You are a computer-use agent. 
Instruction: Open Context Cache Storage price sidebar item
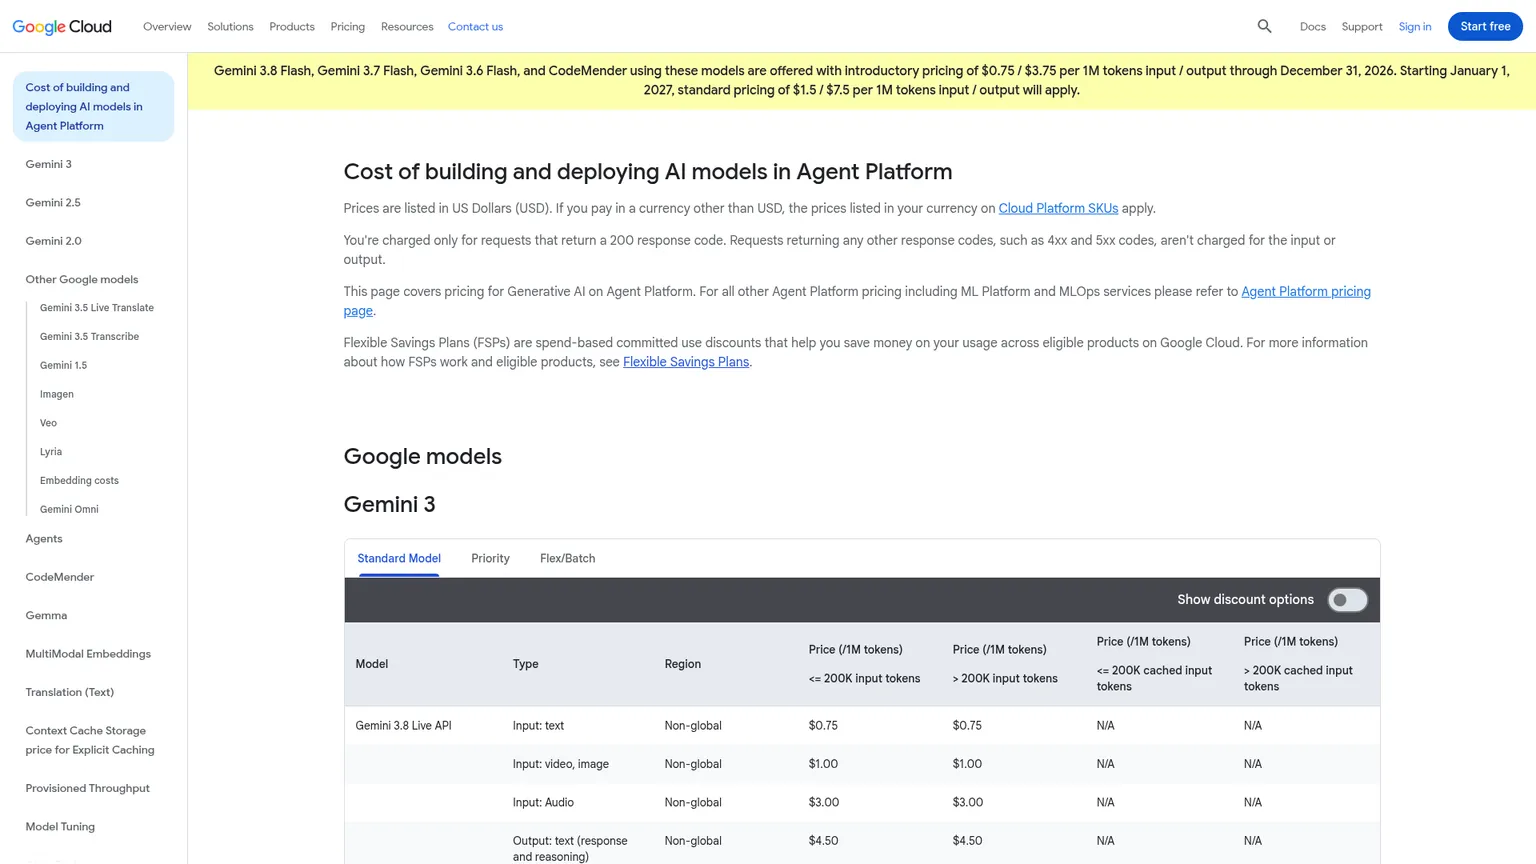point(90,741)
